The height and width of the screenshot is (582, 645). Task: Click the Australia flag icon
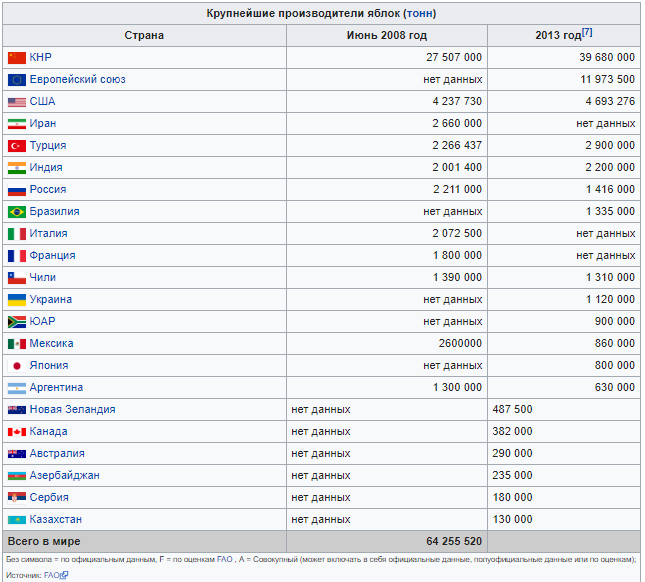point(17,454)
